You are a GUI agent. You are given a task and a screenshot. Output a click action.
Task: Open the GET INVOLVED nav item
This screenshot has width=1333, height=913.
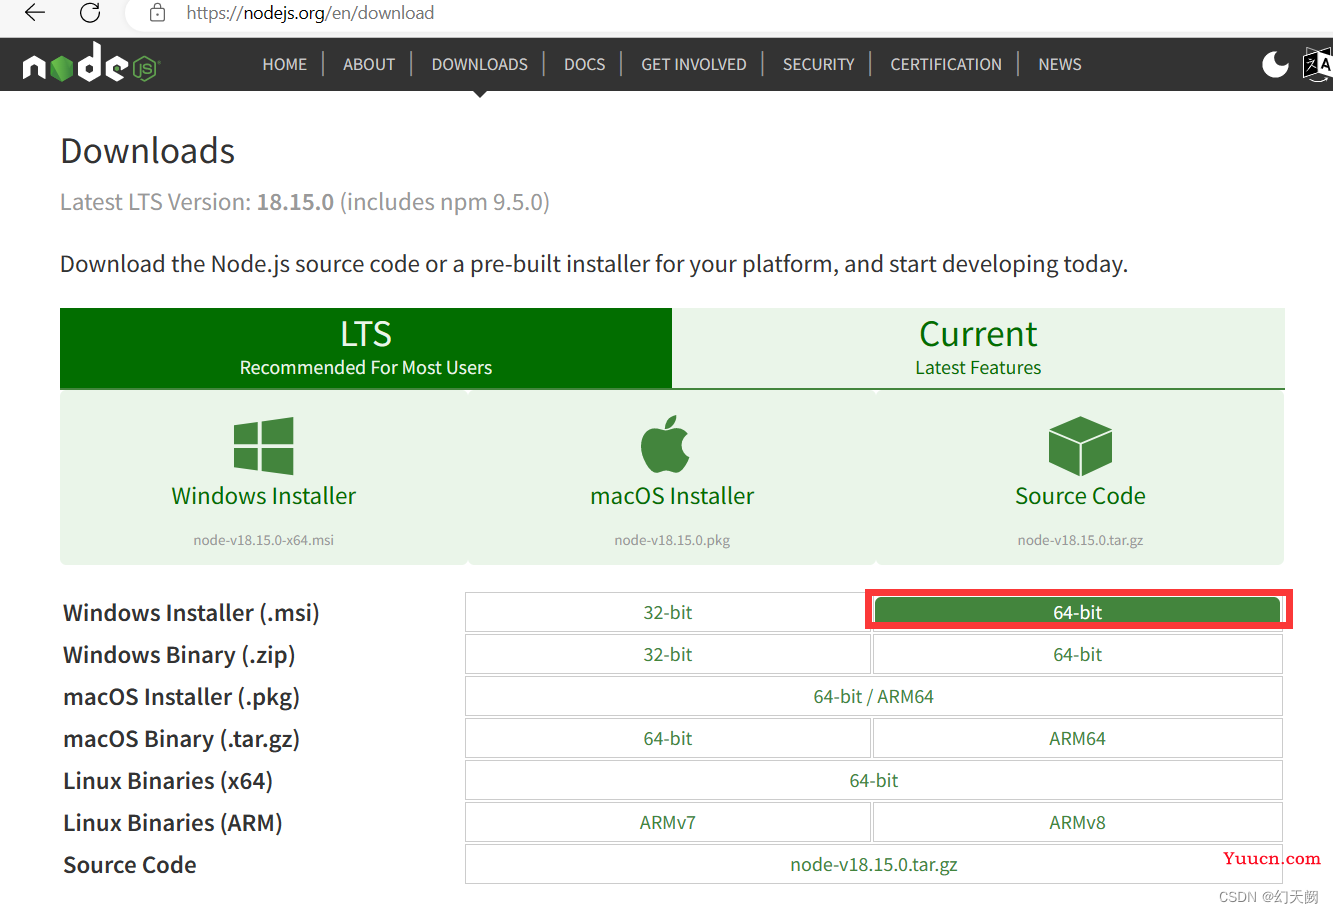(x=694, y=64)
